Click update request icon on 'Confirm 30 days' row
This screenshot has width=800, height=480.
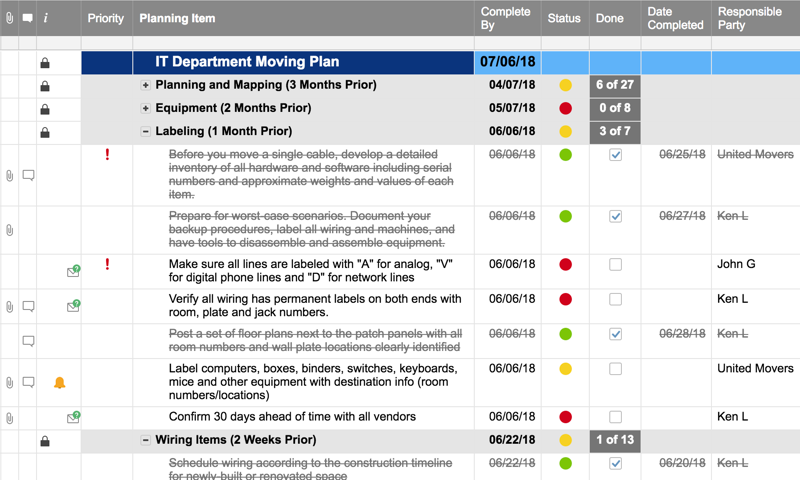(x=73, y=417)
